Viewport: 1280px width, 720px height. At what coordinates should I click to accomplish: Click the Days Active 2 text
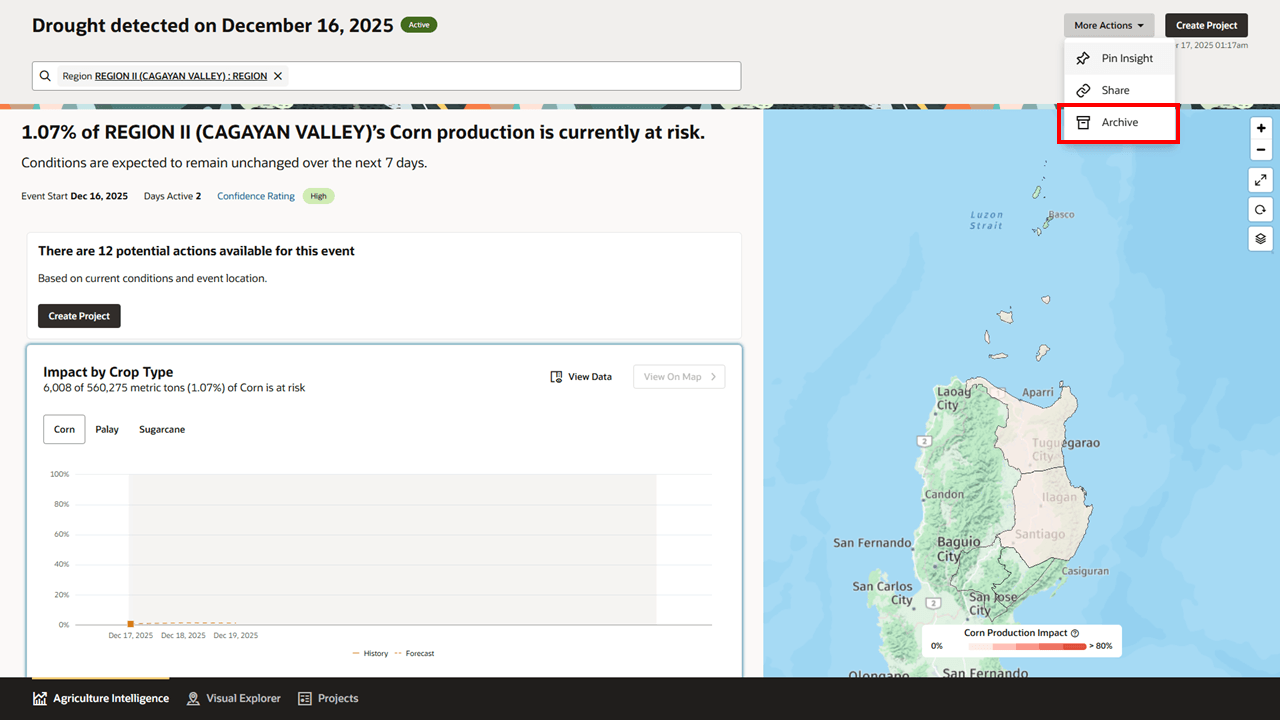click(172, 196)
